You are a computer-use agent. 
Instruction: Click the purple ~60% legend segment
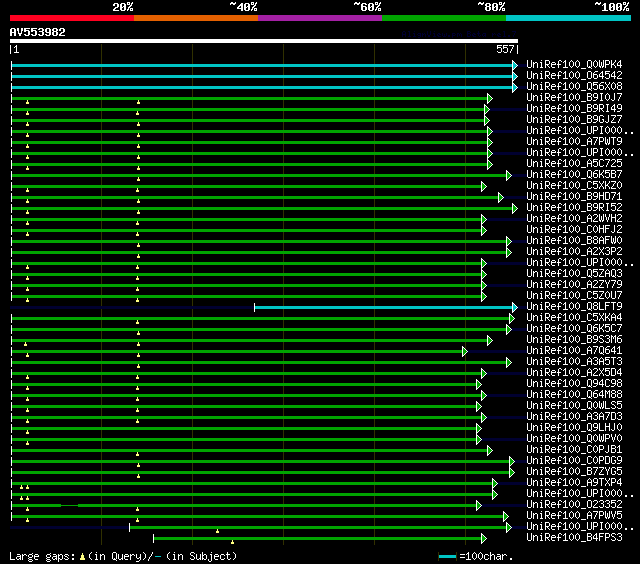pyautogui.click(x=320, y=18)
